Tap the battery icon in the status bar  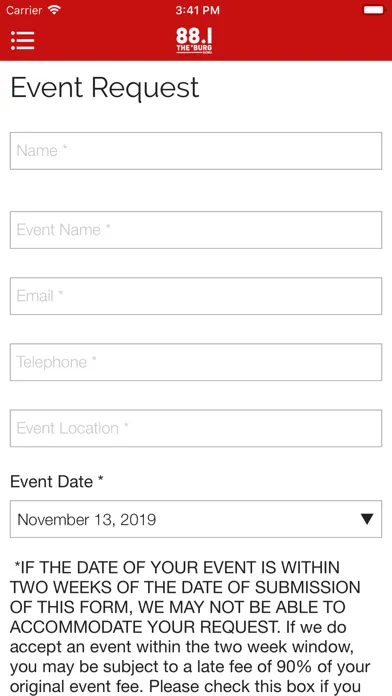373,10
